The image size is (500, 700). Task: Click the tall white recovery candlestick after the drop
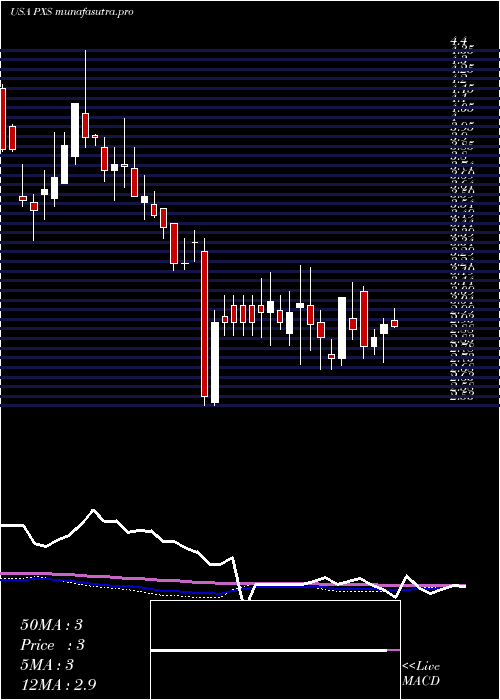(x=215, y=362)
